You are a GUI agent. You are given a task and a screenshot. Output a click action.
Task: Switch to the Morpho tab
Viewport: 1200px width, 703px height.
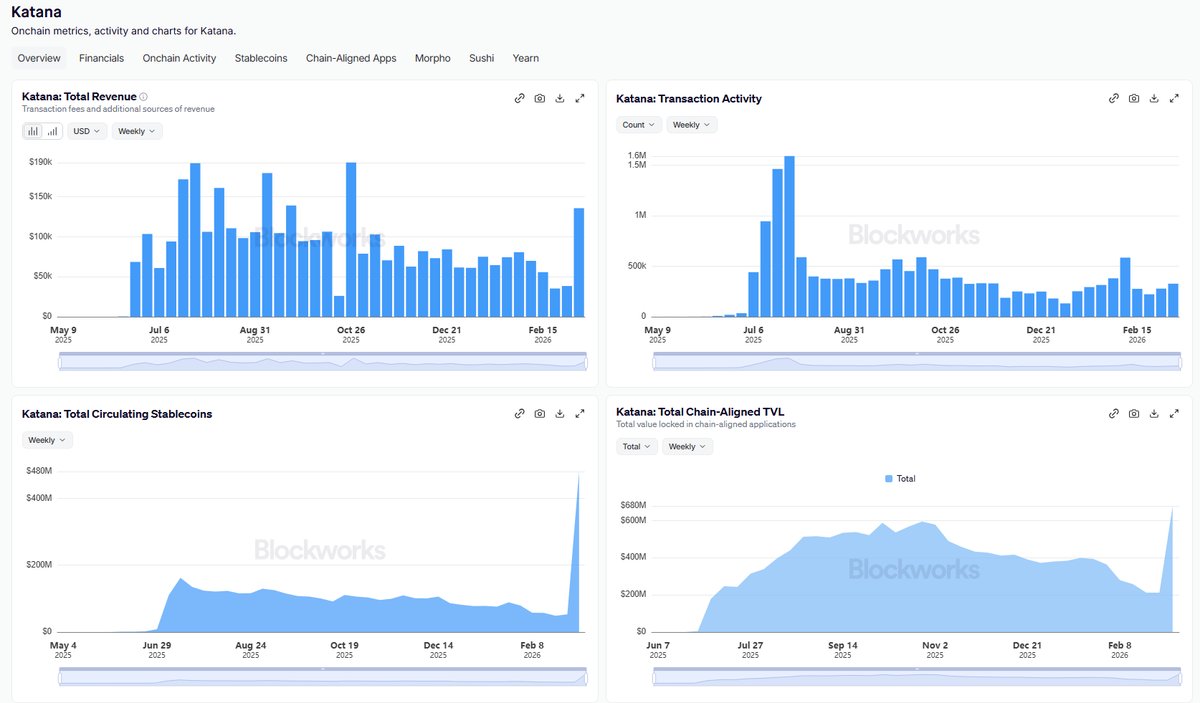point(433,58)
